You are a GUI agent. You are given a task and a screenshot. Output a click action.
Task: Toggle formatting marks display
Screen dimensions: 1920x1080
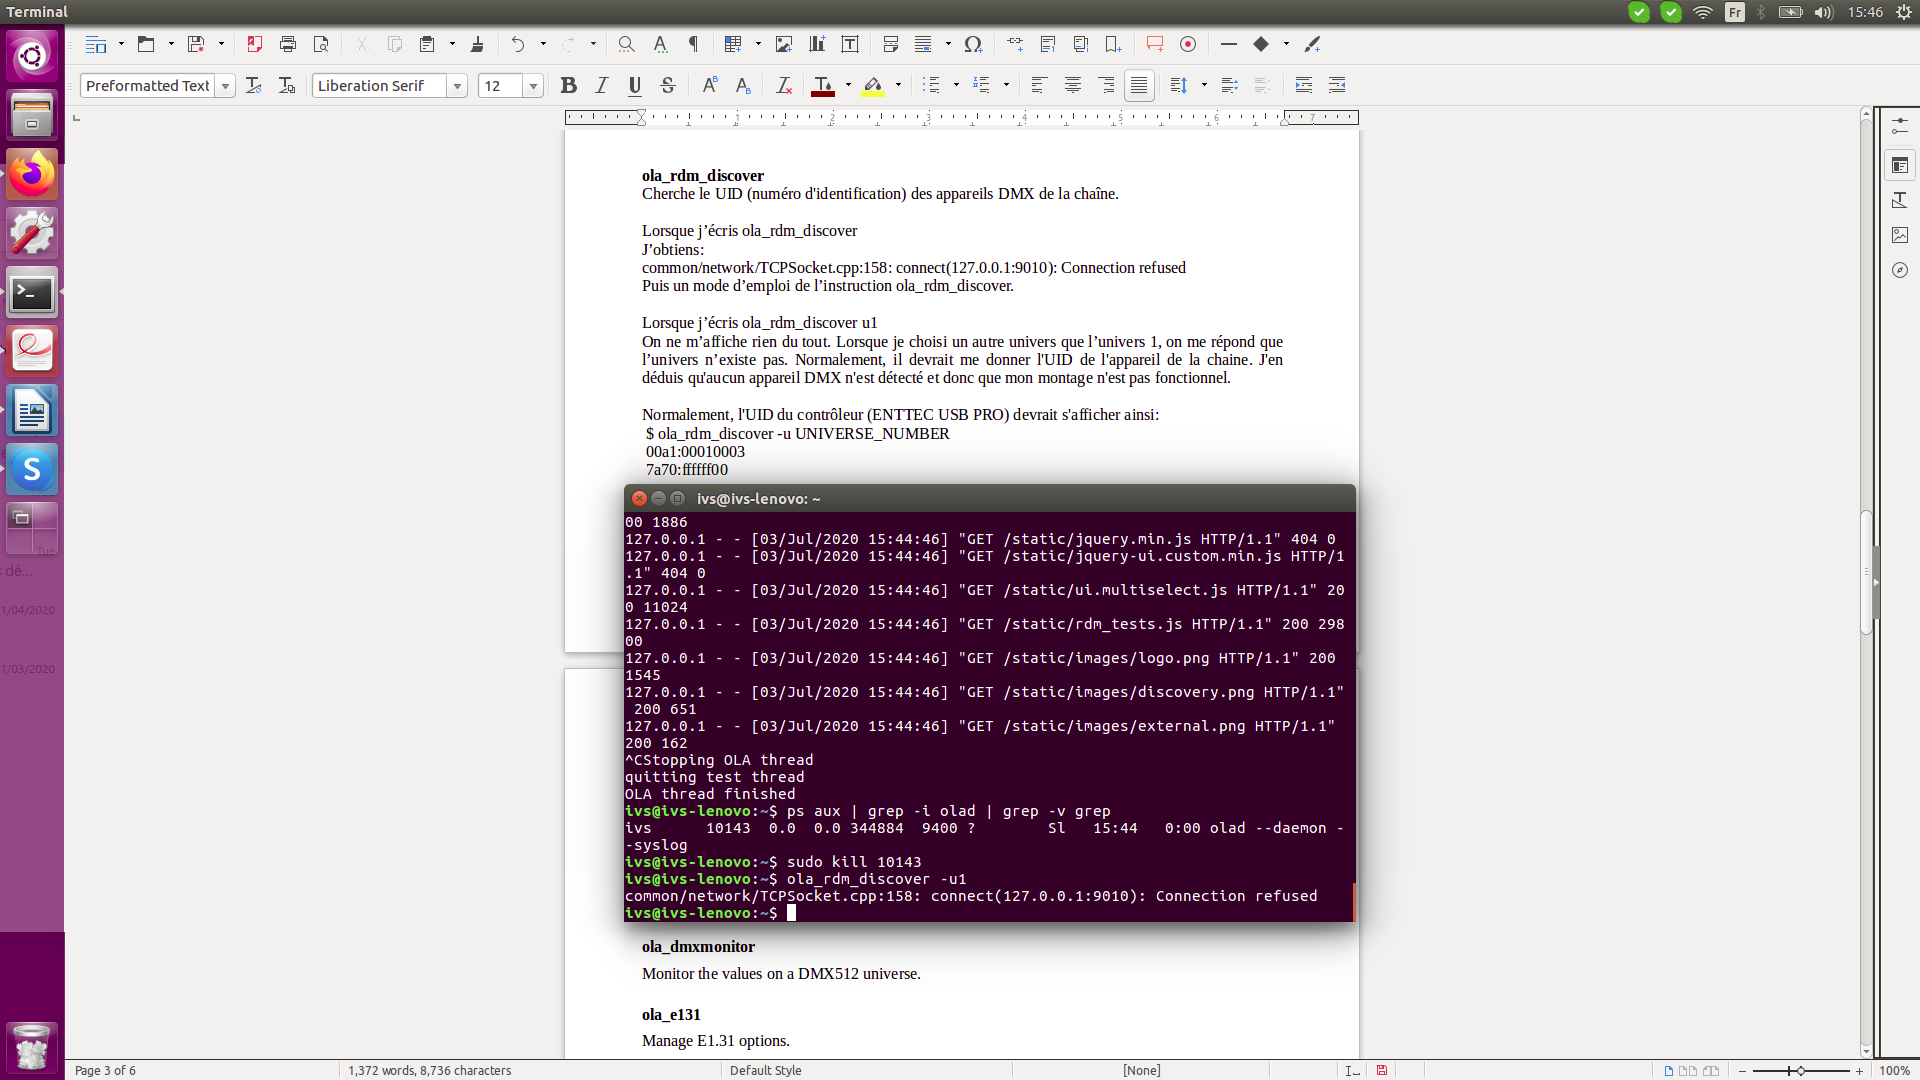pos(693,44)
